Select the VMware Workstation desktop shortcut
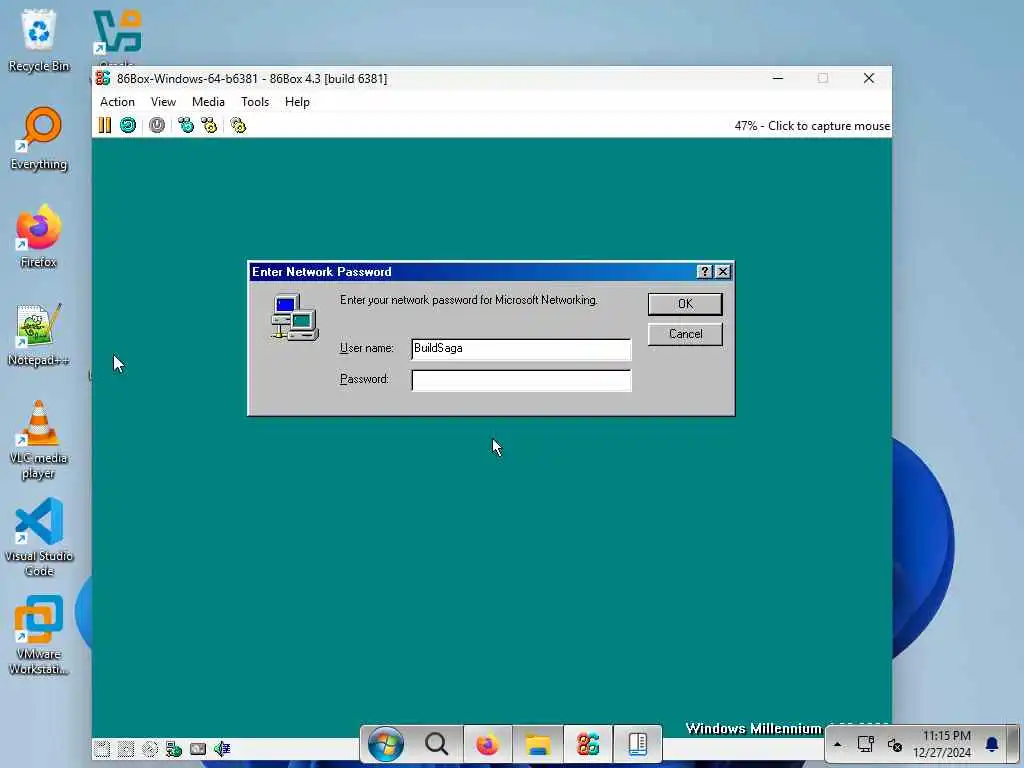 39,635
